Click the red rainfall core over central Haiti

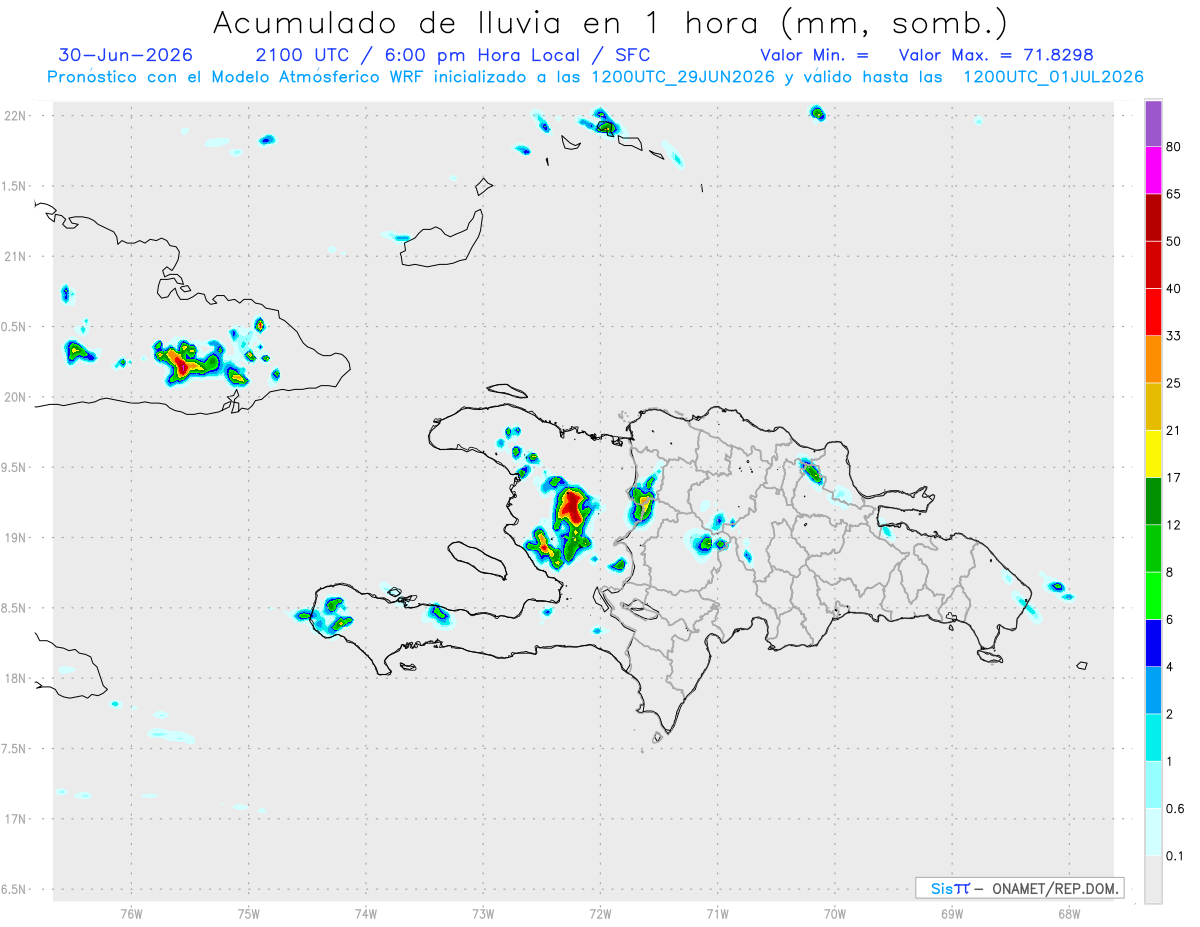pos(572,505)
